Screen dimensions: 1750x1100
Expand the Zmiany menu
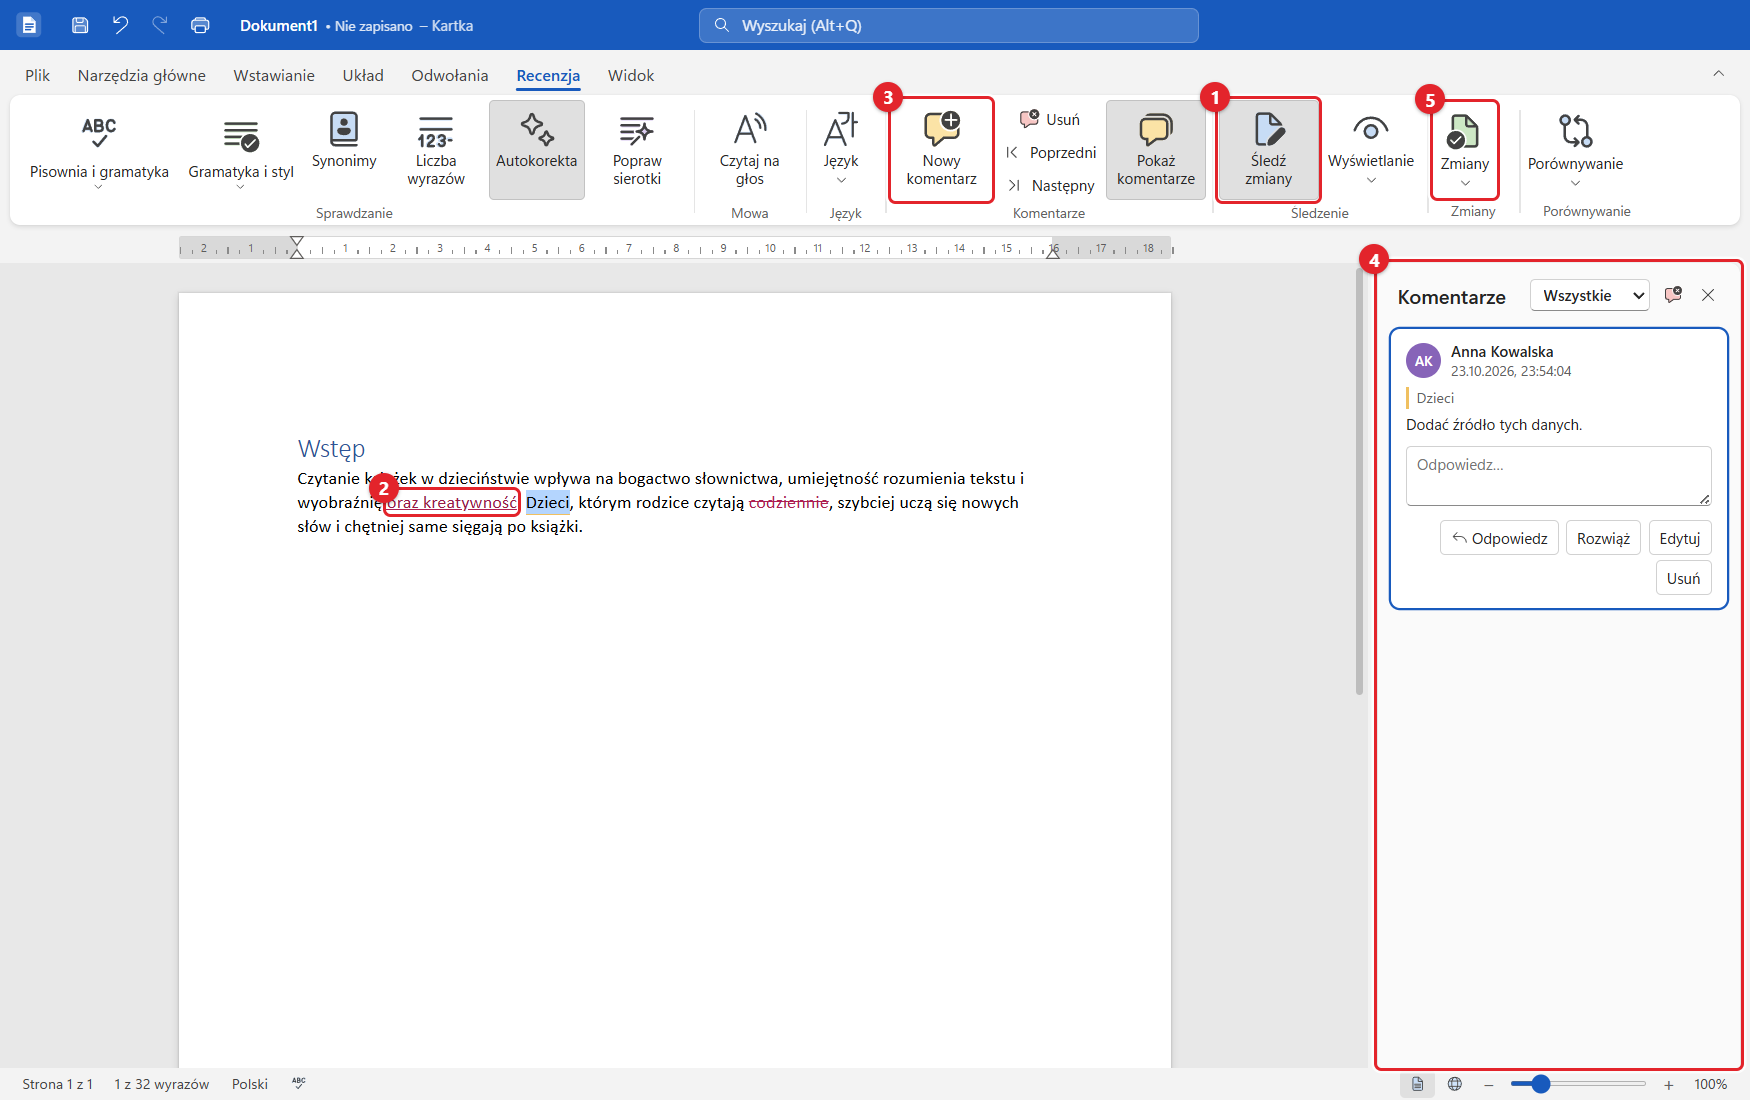(1465, 150)
